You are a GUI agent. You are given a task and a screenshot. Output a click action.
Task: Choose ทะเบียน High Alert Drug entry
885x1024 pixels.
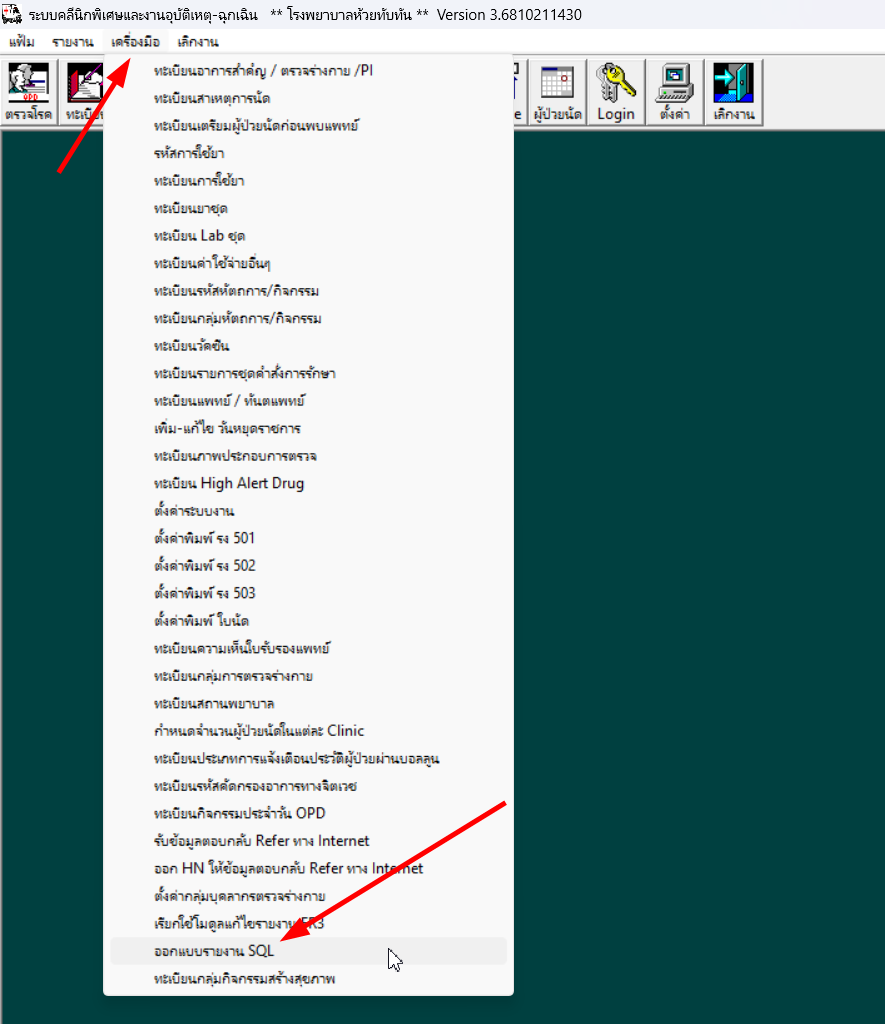coord(229,483)
